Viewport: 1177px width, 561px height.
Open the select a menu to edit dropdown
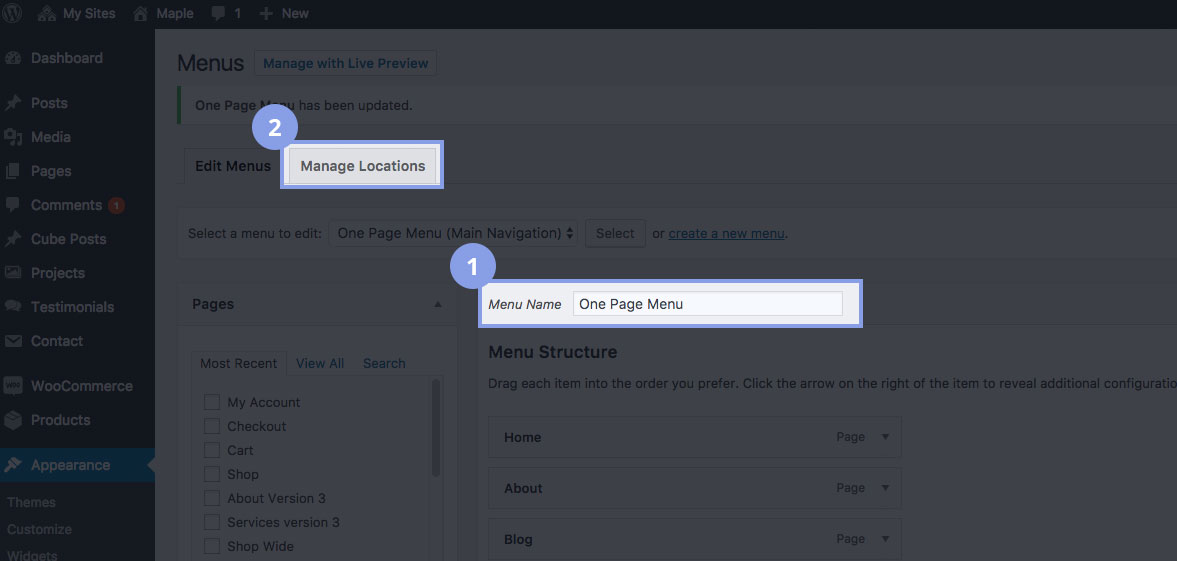point(453,233)
